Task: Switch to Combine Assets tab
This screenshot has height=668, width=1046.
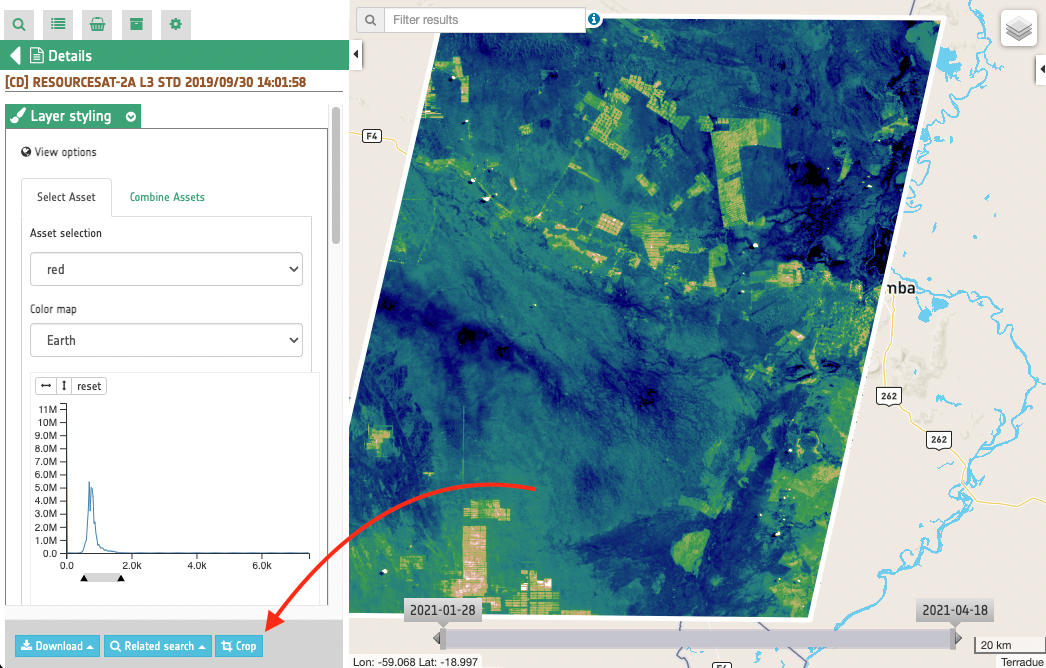Action: click(167, 197)
